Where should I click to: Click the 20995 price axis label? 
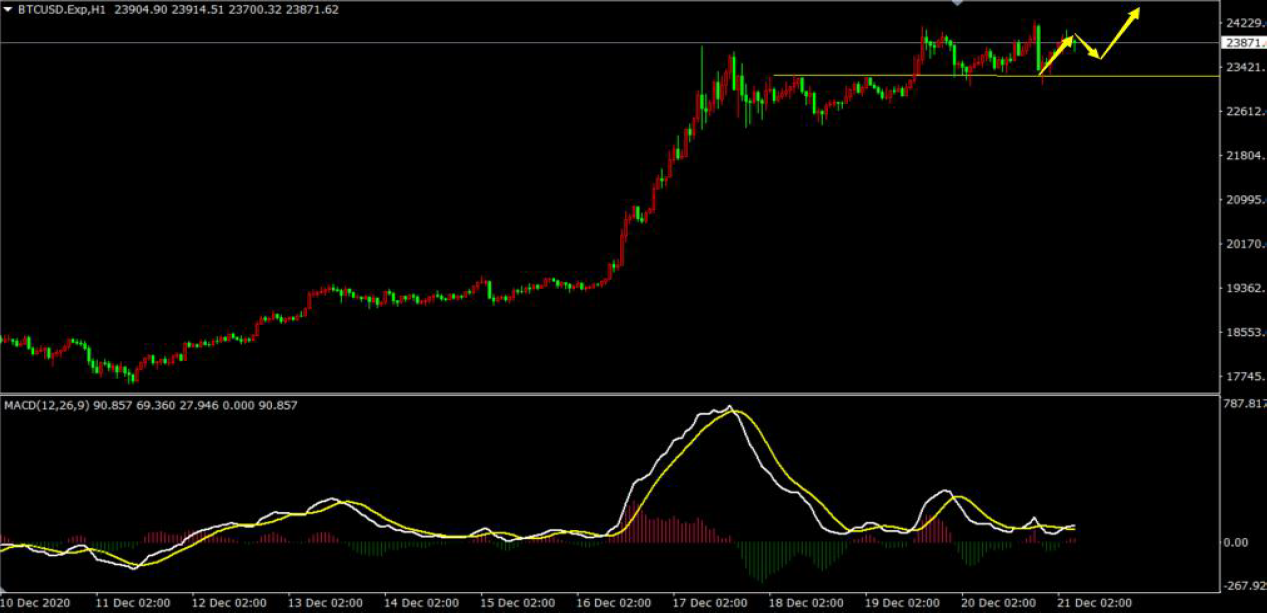click(x=1245, y=201)
